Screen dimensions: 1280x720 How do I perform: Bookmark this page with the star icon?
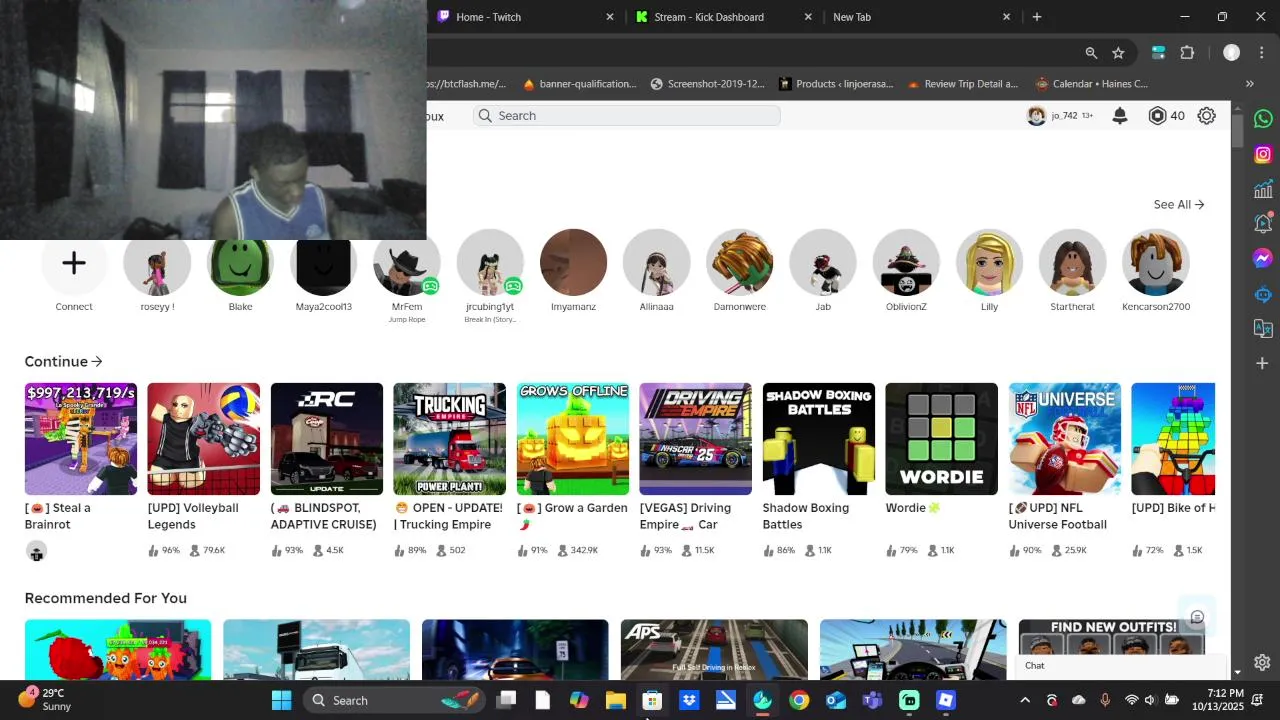pyautogui.click(x=1118, y=53)
